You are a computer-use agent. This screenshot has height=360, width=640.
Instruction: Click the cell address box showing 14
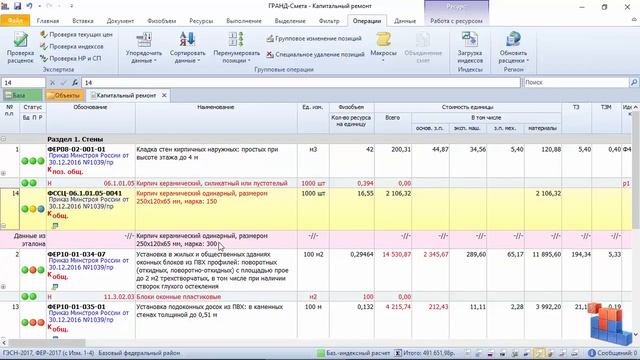tap(23, 82)
